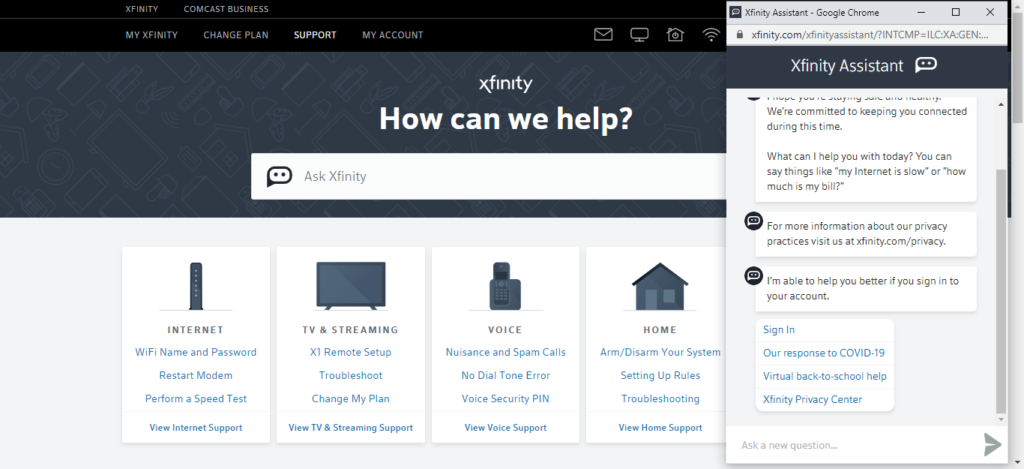The width and height of the screenshot is (1024, 469).
Task: Open CHANGE PLAN menu item
Action: point(236,35)
